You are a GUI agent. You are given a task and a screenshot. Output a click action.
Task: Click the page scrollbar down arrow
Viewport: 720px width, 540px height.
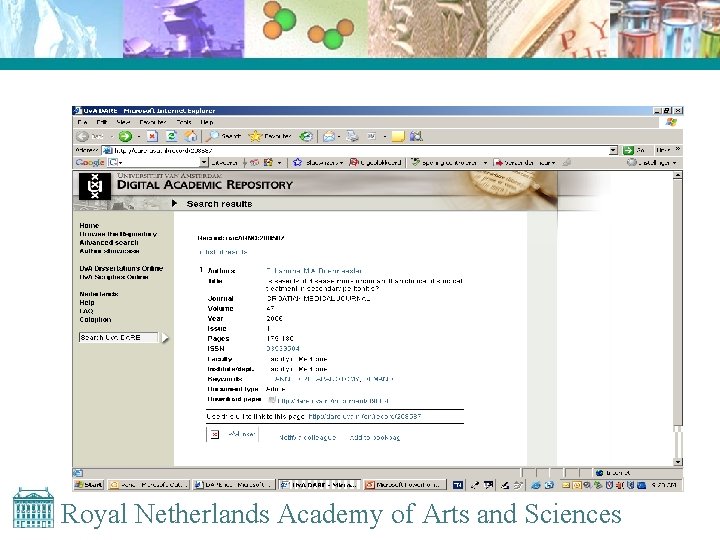click(x=678, y=461)
